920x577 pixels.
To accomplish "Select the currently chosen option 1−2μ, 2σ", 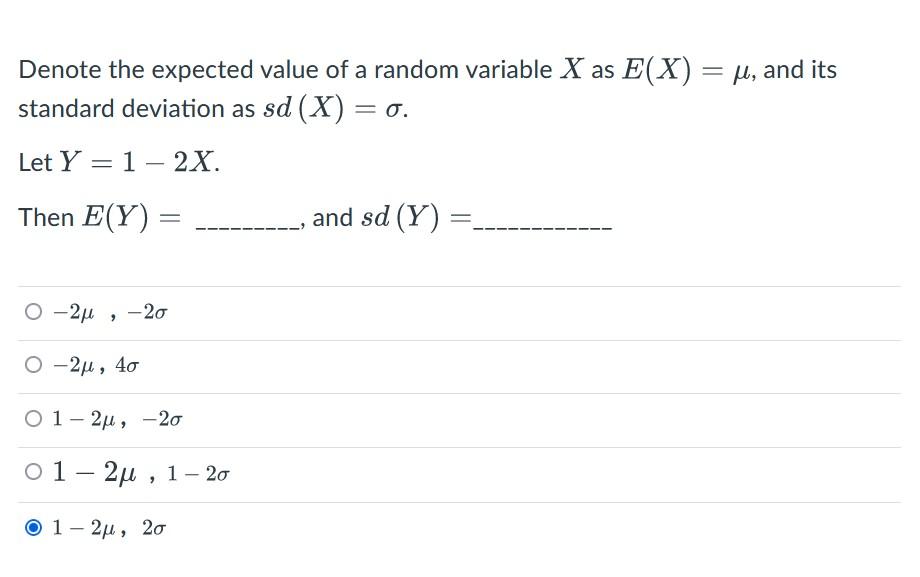I will (x=110, y=527).
